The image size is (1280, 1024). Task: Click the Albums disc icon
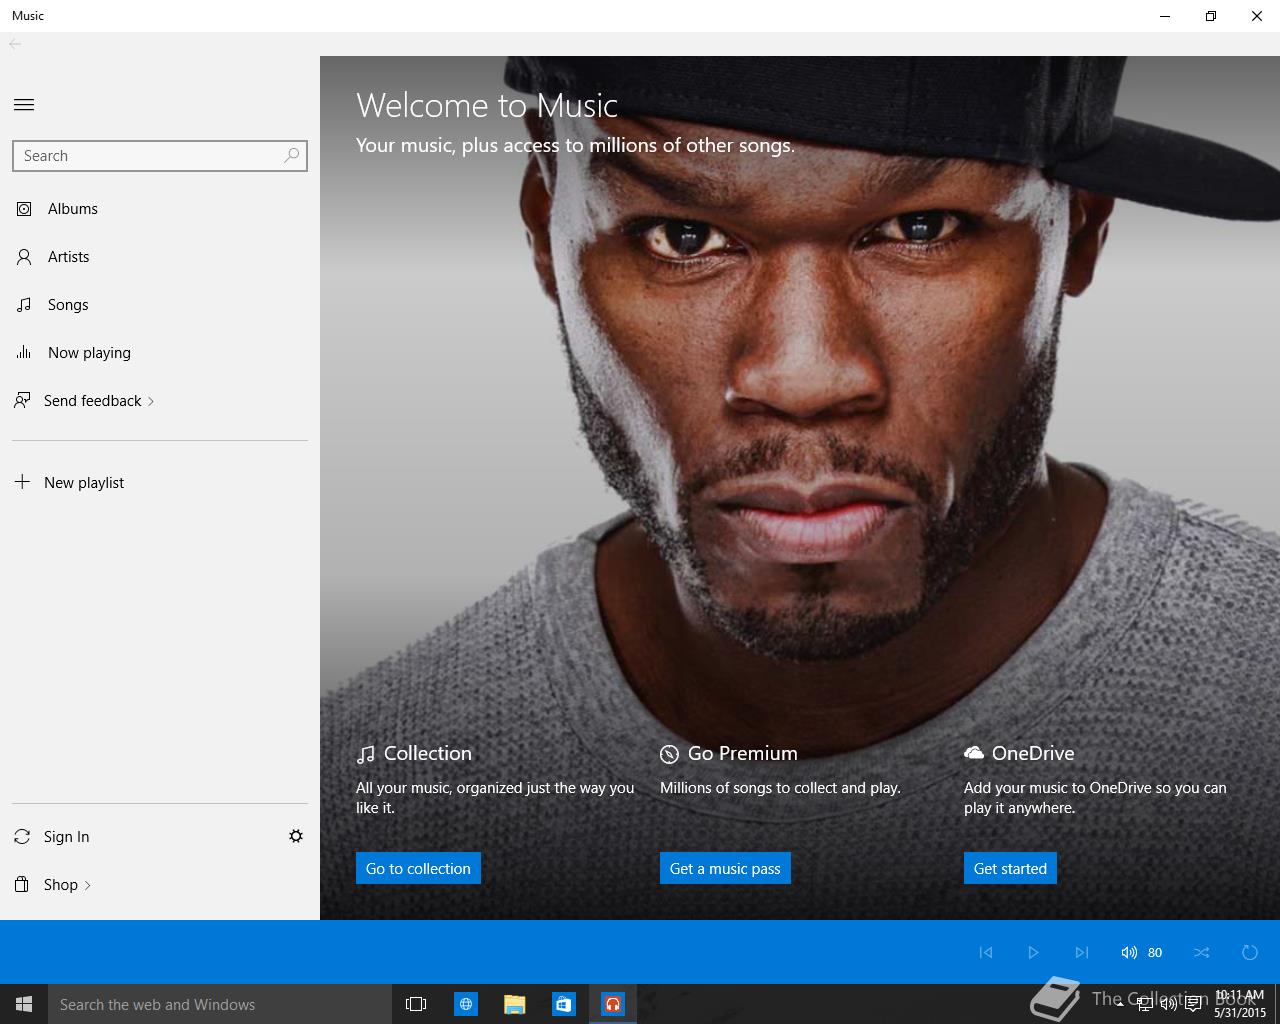pos(24,208)
